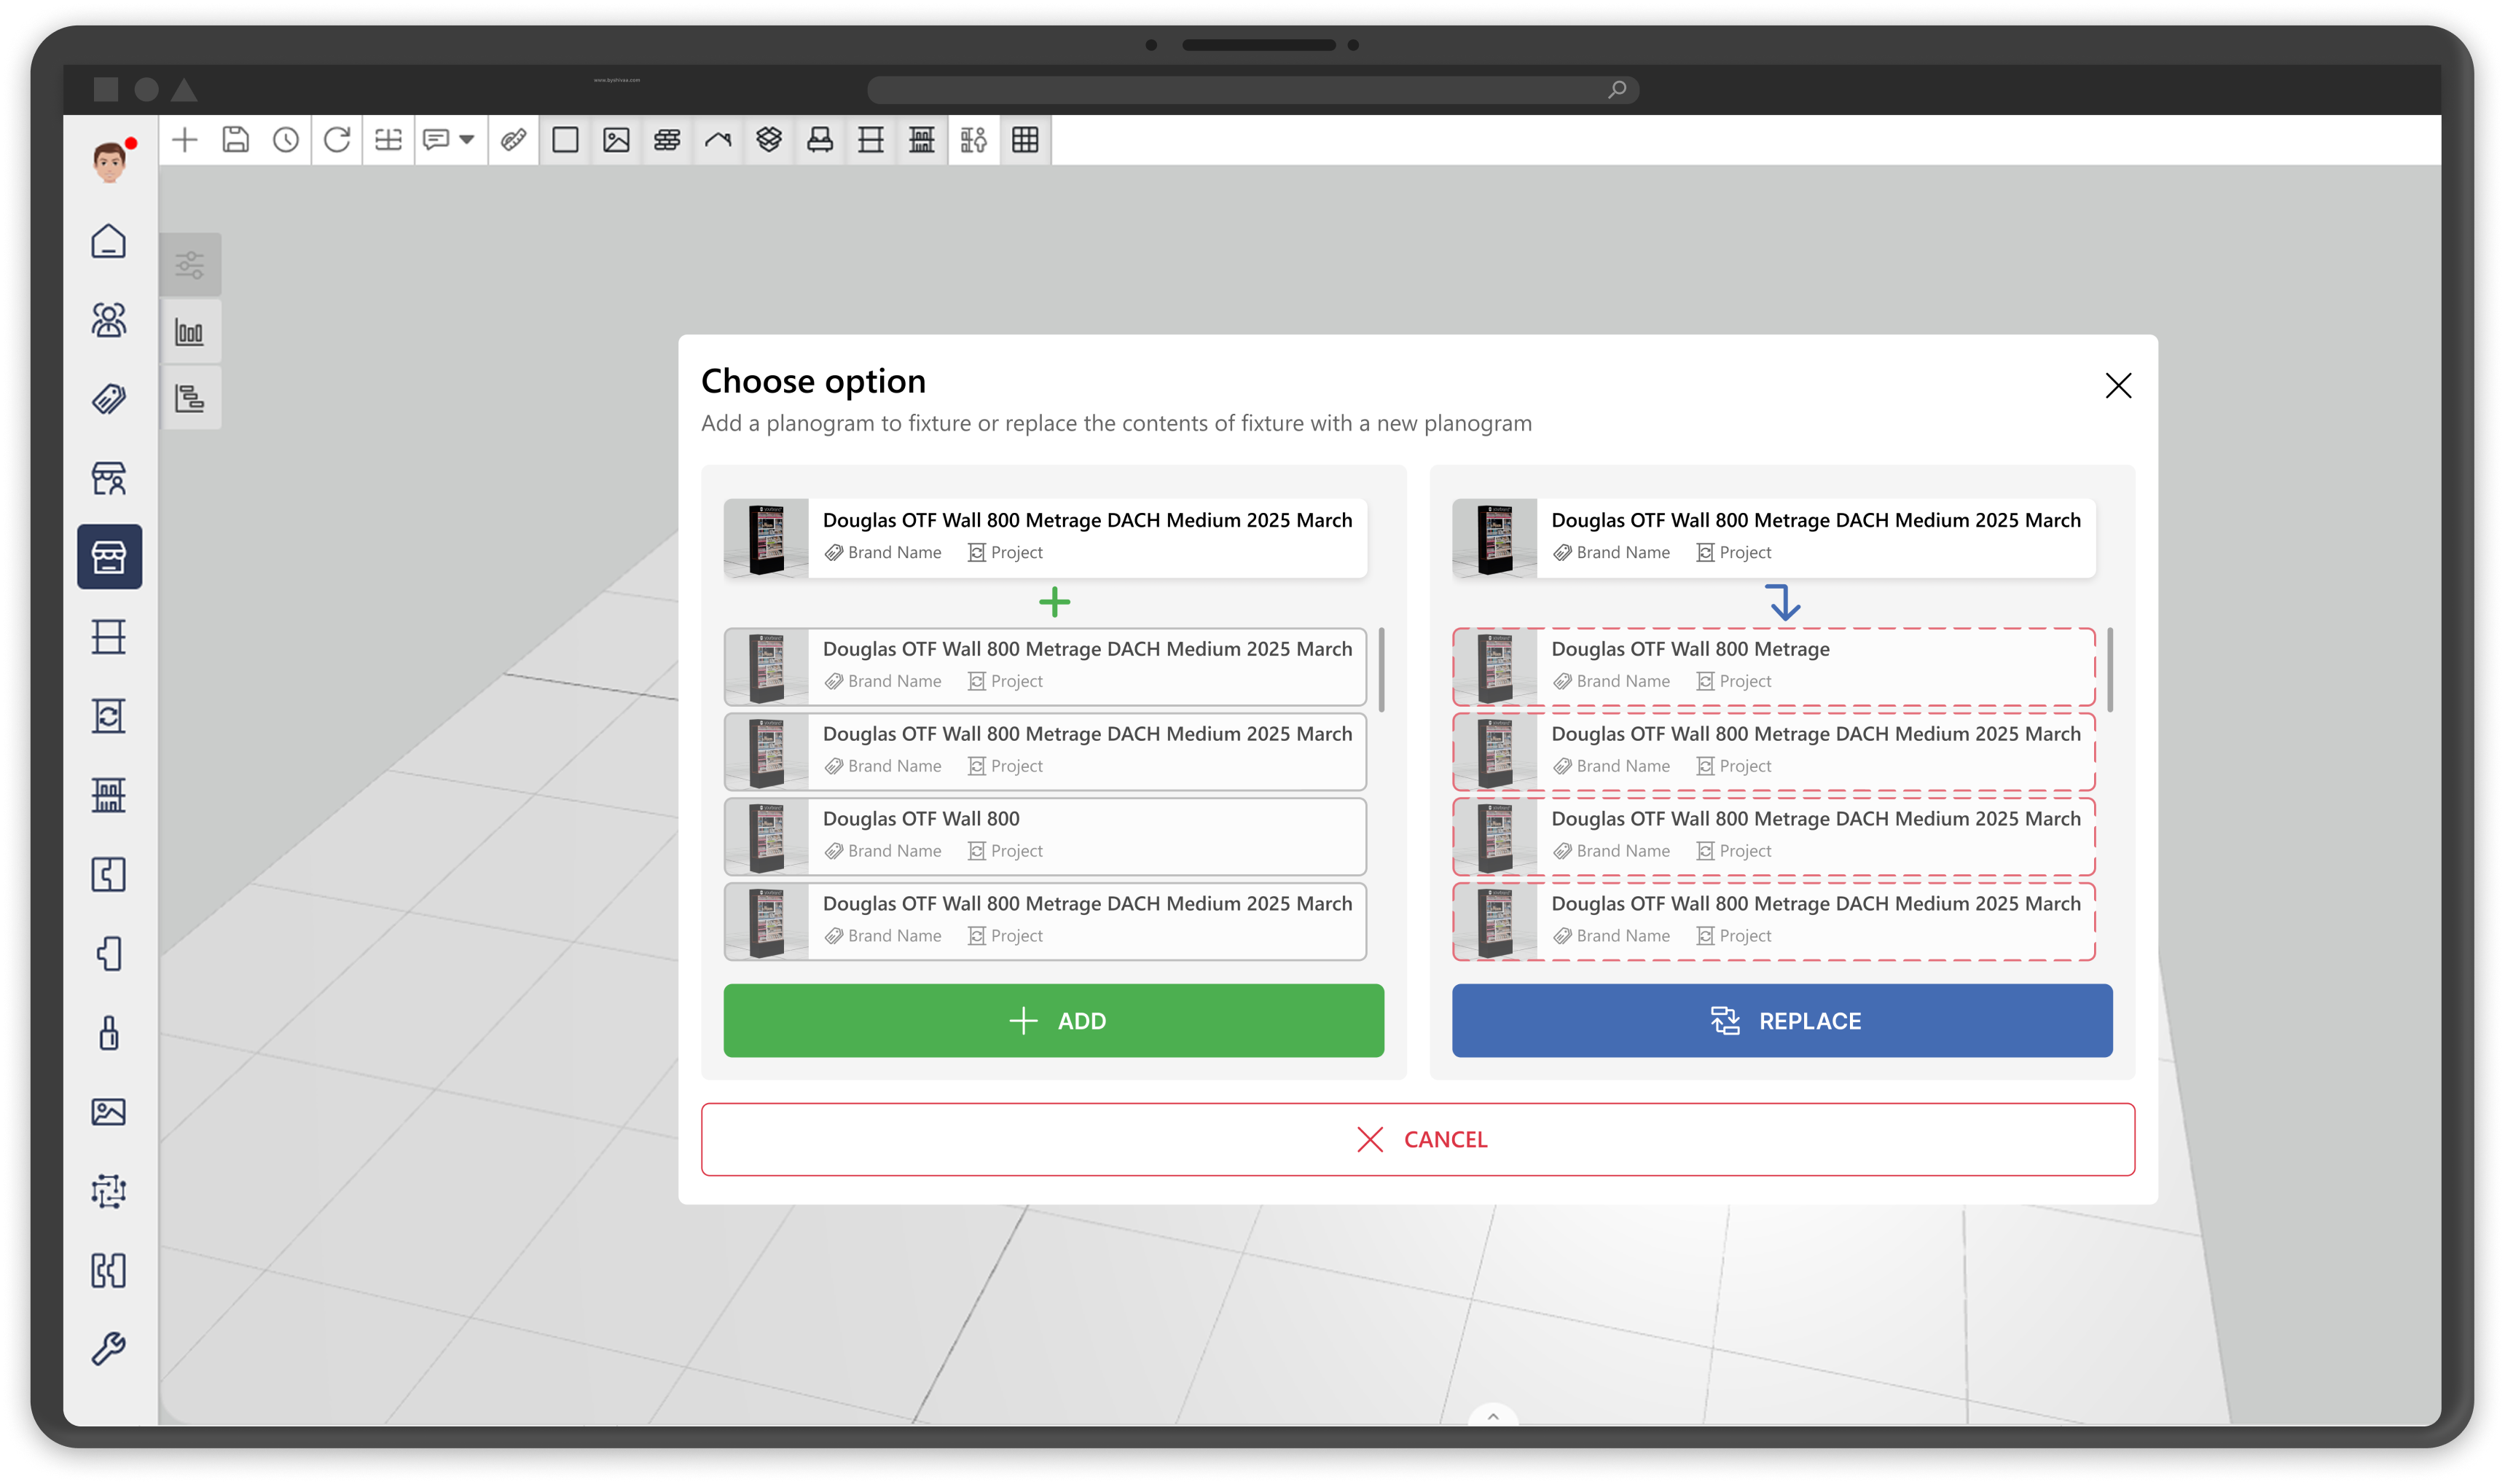The width and height of the screenshot is (2505, 1484).
Task: Click the stacked layers icon in toolbar
Action: point(769,140)
